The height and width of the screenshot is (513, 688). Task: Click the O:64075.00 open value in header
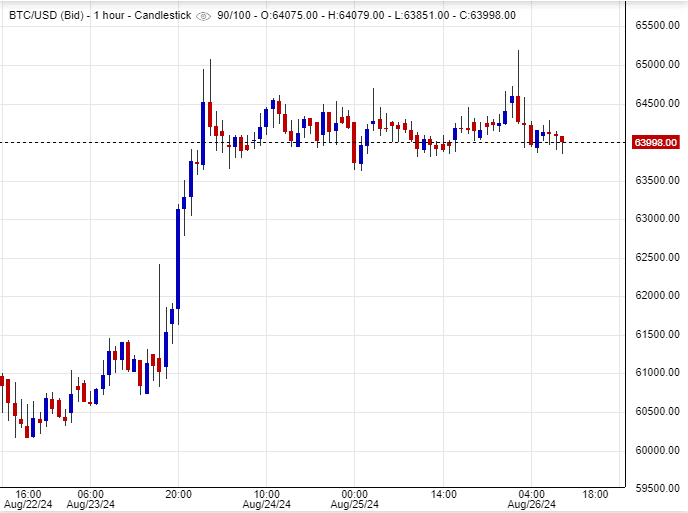point(298,15)
